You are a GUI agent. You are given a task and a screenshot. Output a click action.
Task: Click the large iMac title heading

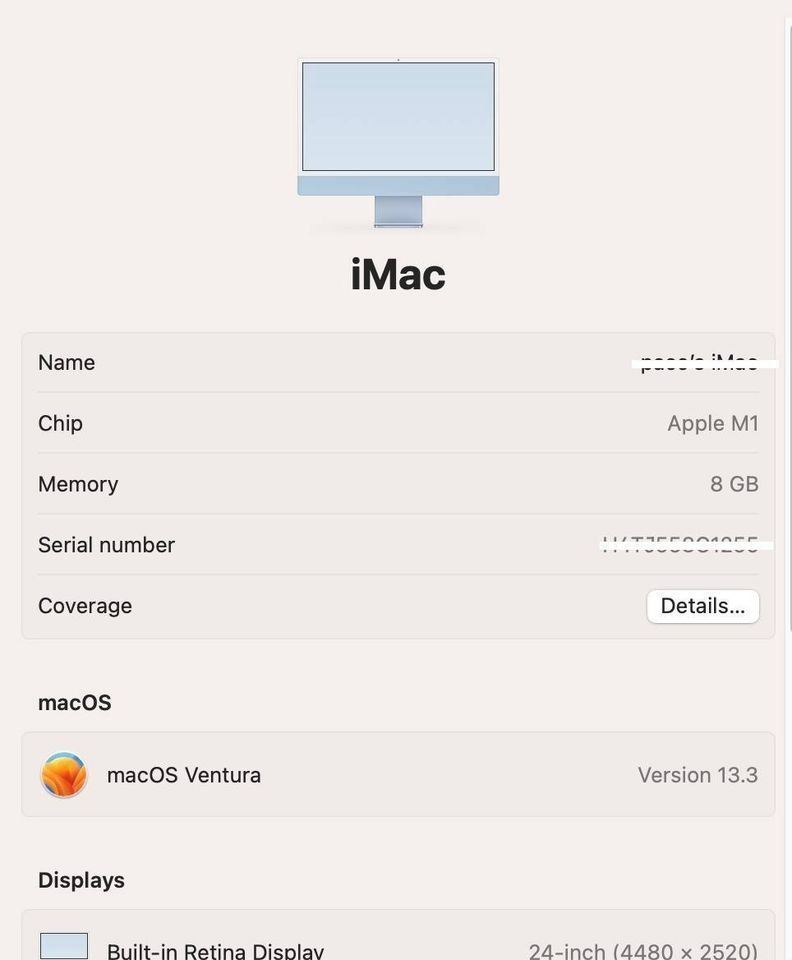pos(398,274)
